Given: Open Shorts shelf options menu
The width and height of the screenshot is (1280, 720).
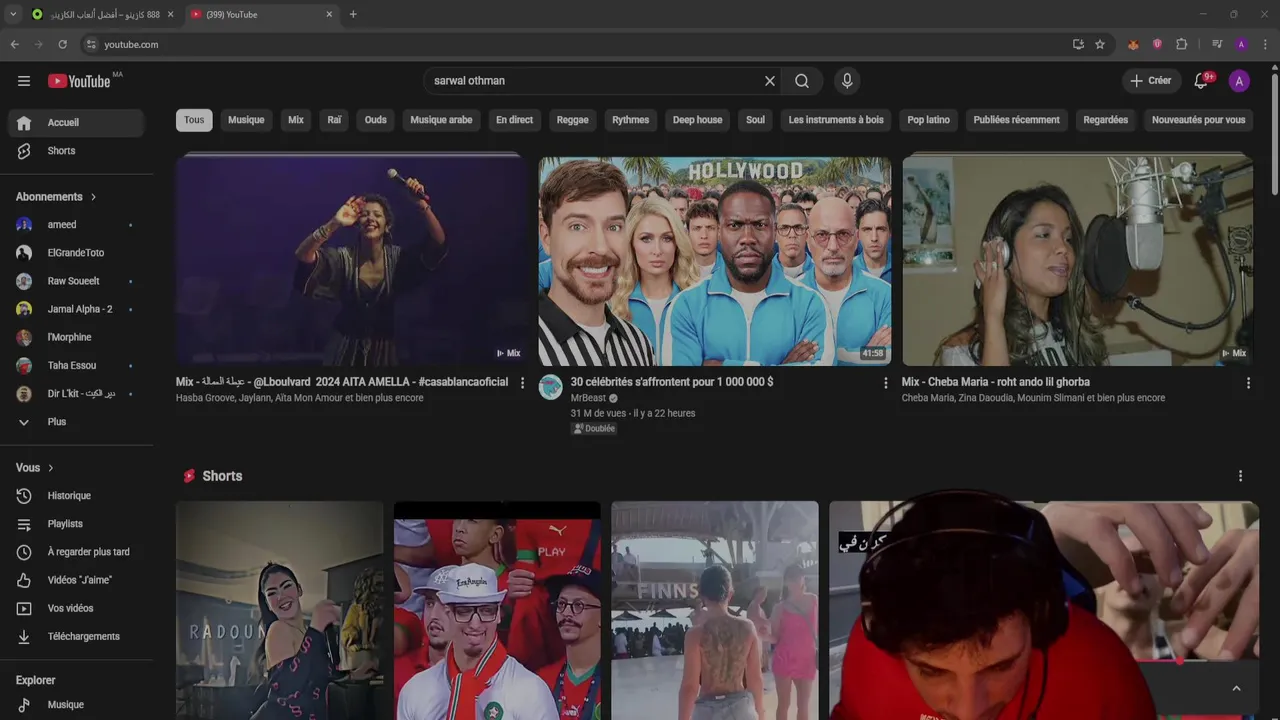Looking at the screenshot, I should click(1240, 476).
